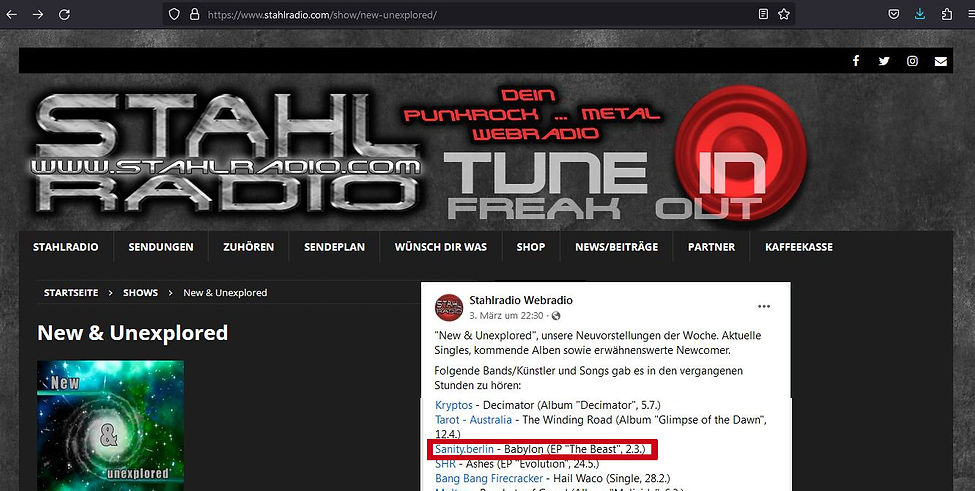Viewport: 975px width, 491px height.
Task: Open the WÜNSCH DIR WAS menu item
Action: pyautogui.click(x=440, y=247)
